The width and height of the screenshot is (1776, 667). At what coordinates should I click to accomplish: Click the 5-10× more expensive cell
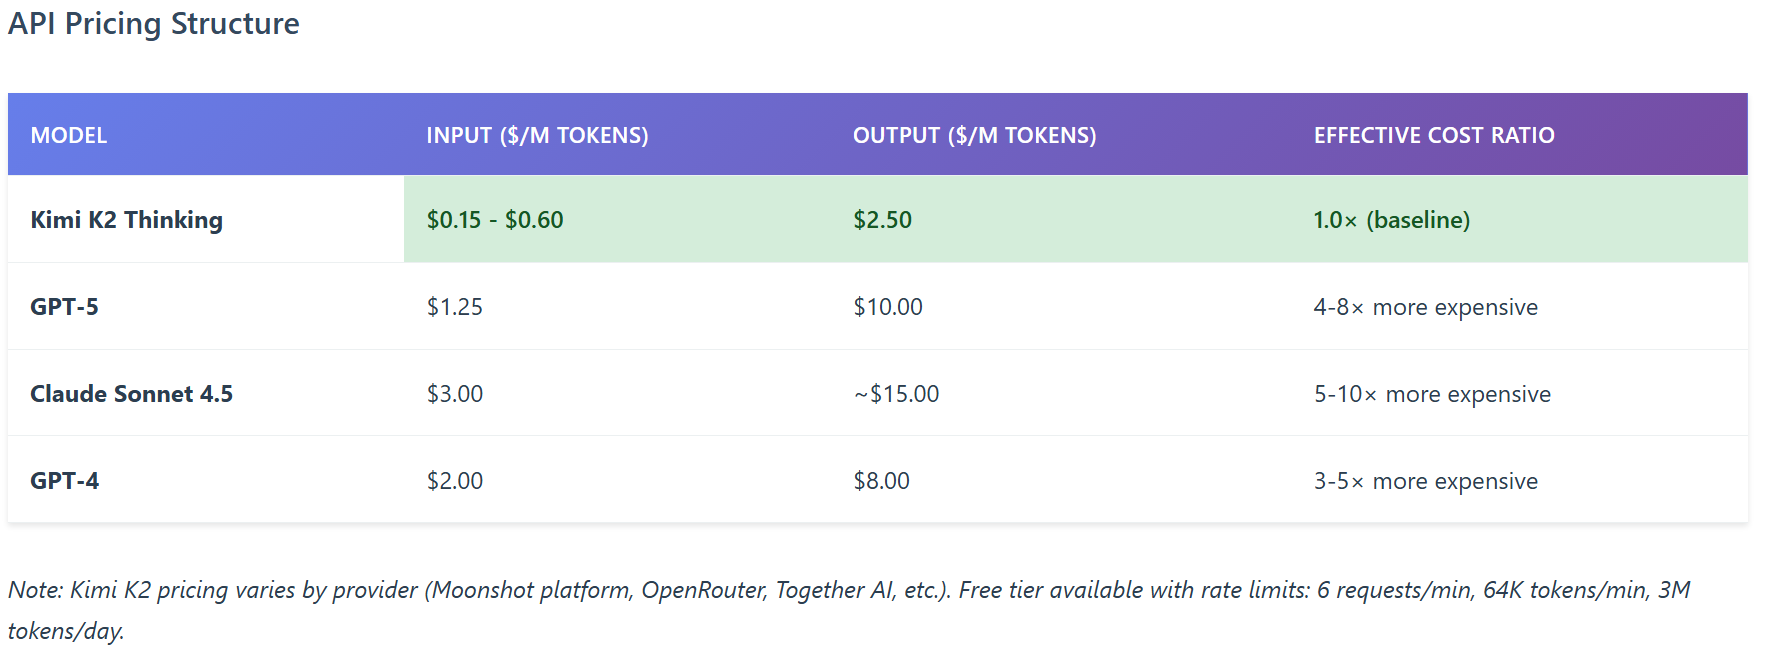pyautogui.click(x=1432, y=394)
